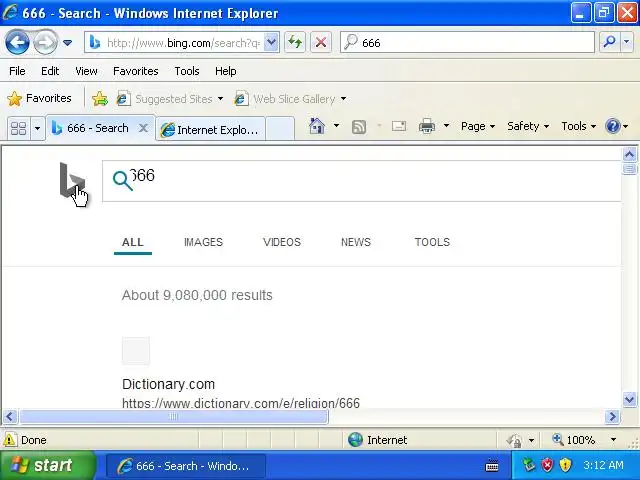Click the Forward navigation arrow button
Screen dimensions: 640x480
[45, 42]
